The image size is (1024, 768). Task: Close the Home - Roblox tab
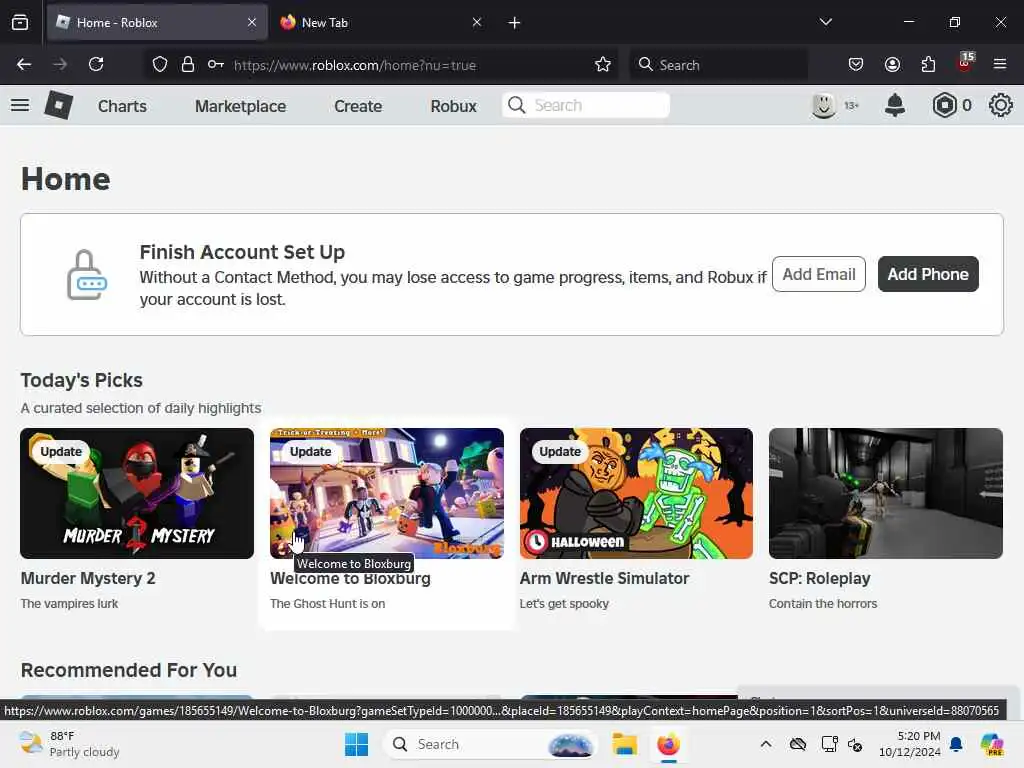(252, 22)
